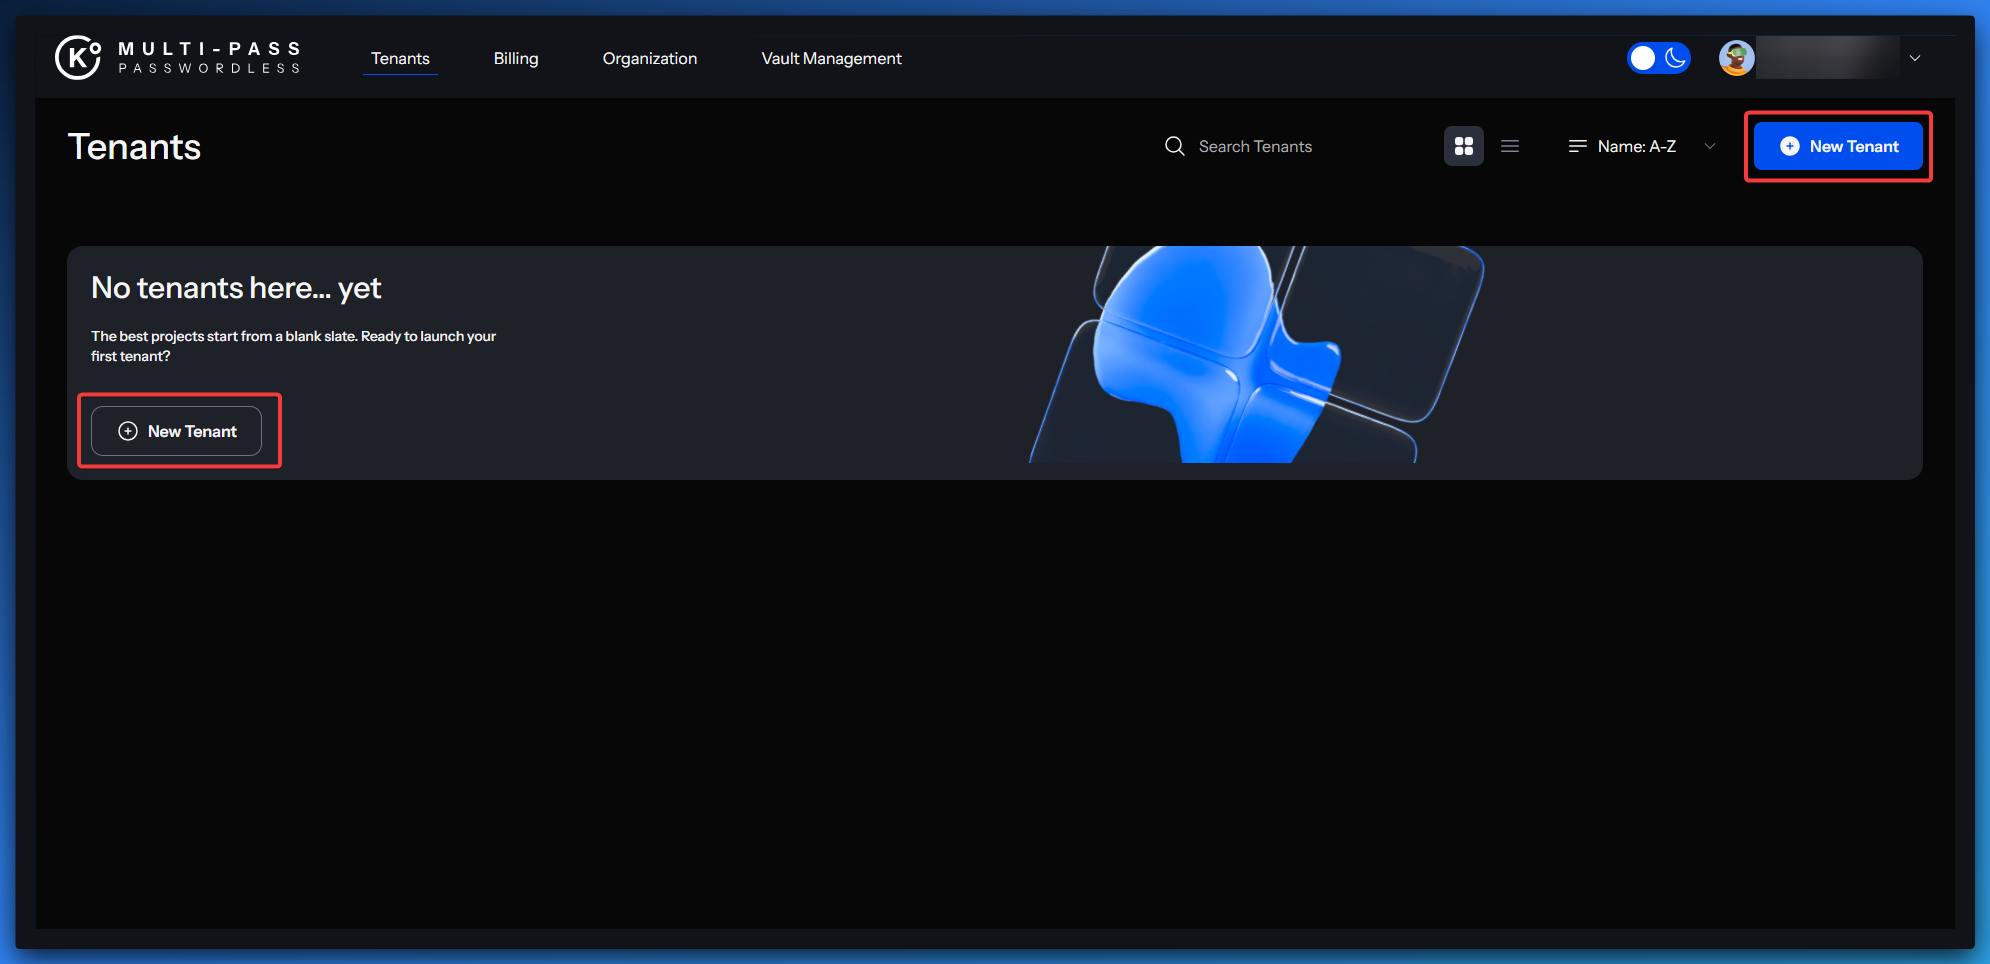
Task: Click the moon icon for dark mode
Action: click(1675, 58)
